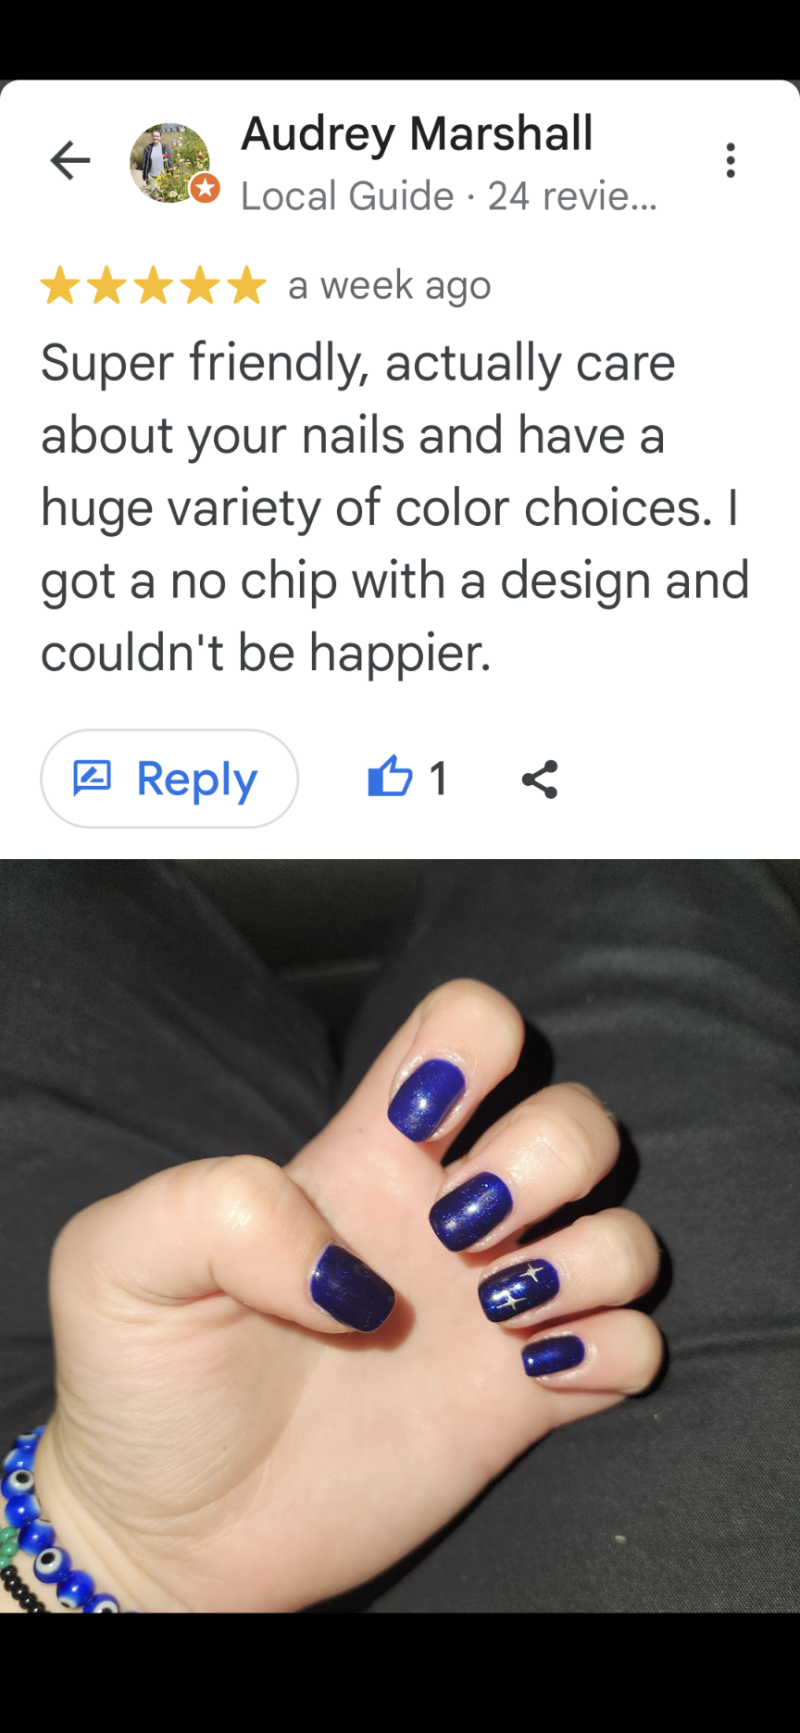Click the fifth yellow rating star
800x1733 pixels.
point(246,286)
